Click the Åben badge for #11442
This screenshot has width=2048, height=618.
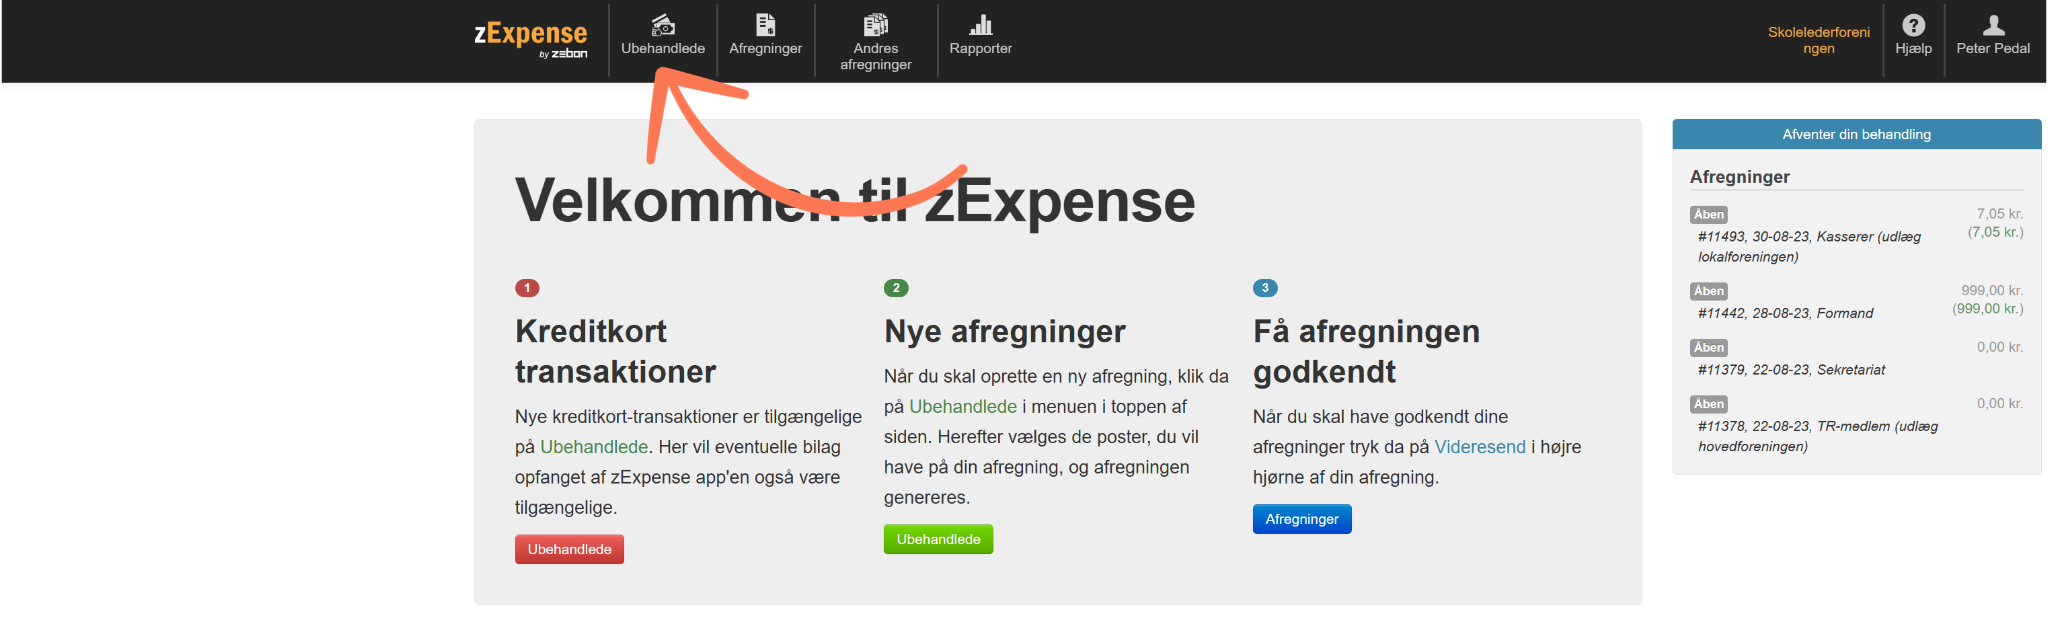[x=1709, y=291]
